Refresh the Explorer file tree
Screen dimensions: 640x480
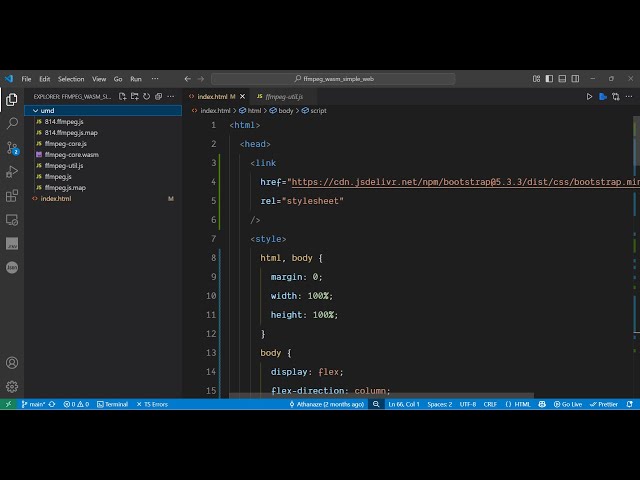147,96
